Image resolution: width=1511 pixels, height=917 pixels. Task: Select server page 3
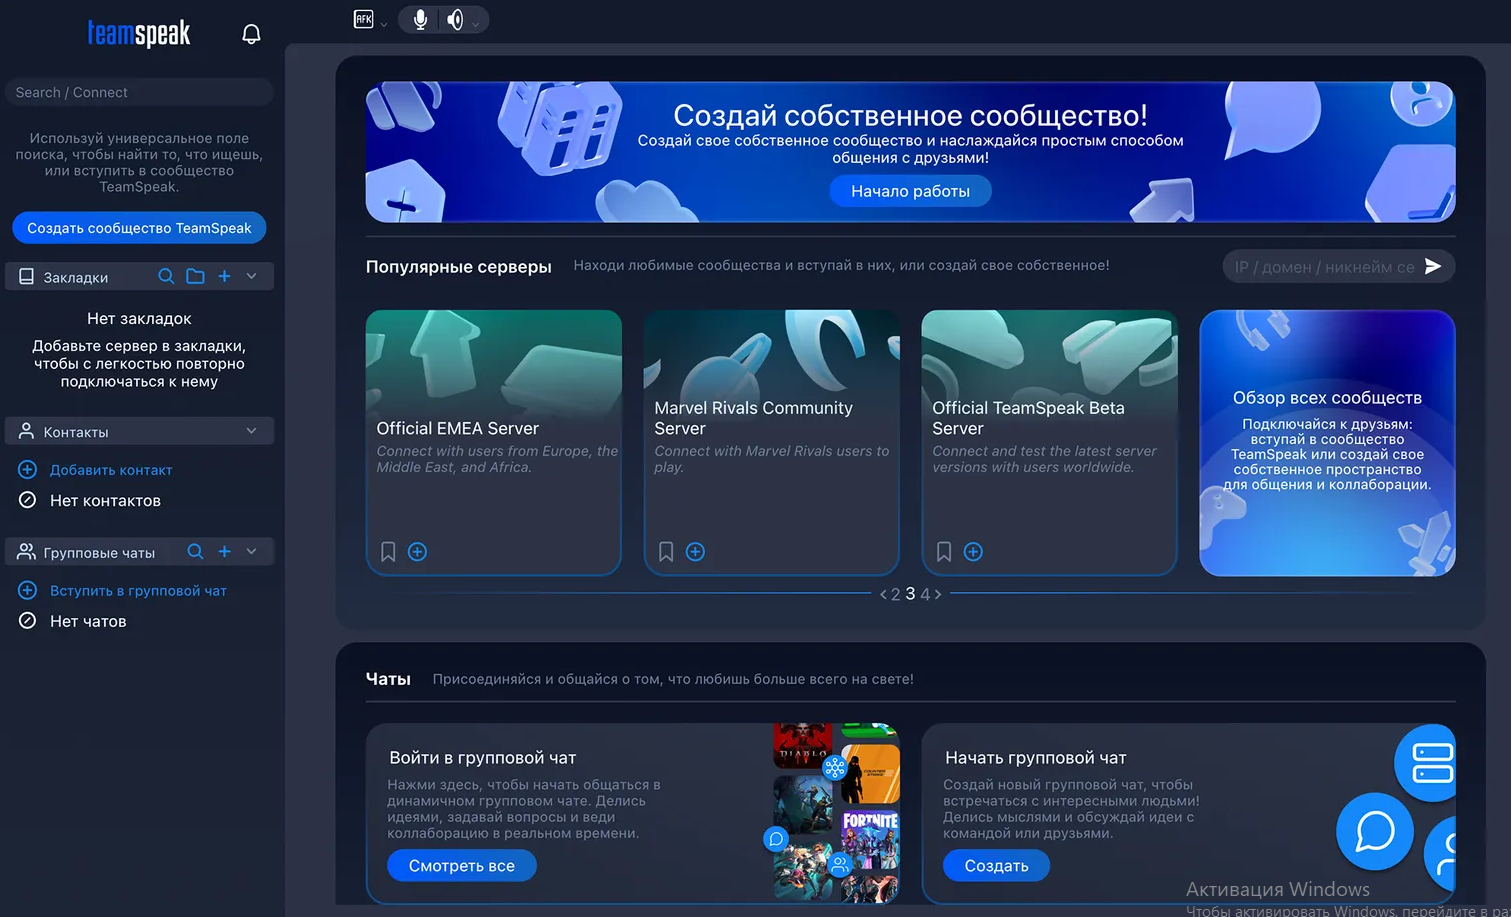(910, 594)
